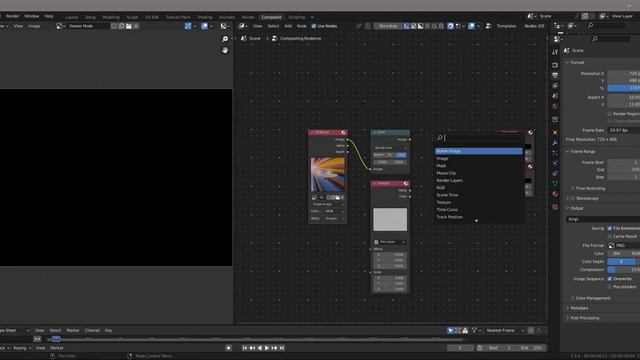Screen dimensions: 640x360
Task: Click the Dope Sheet funnel filter icon
Action: pyautogui.click(x=474, y=331)
